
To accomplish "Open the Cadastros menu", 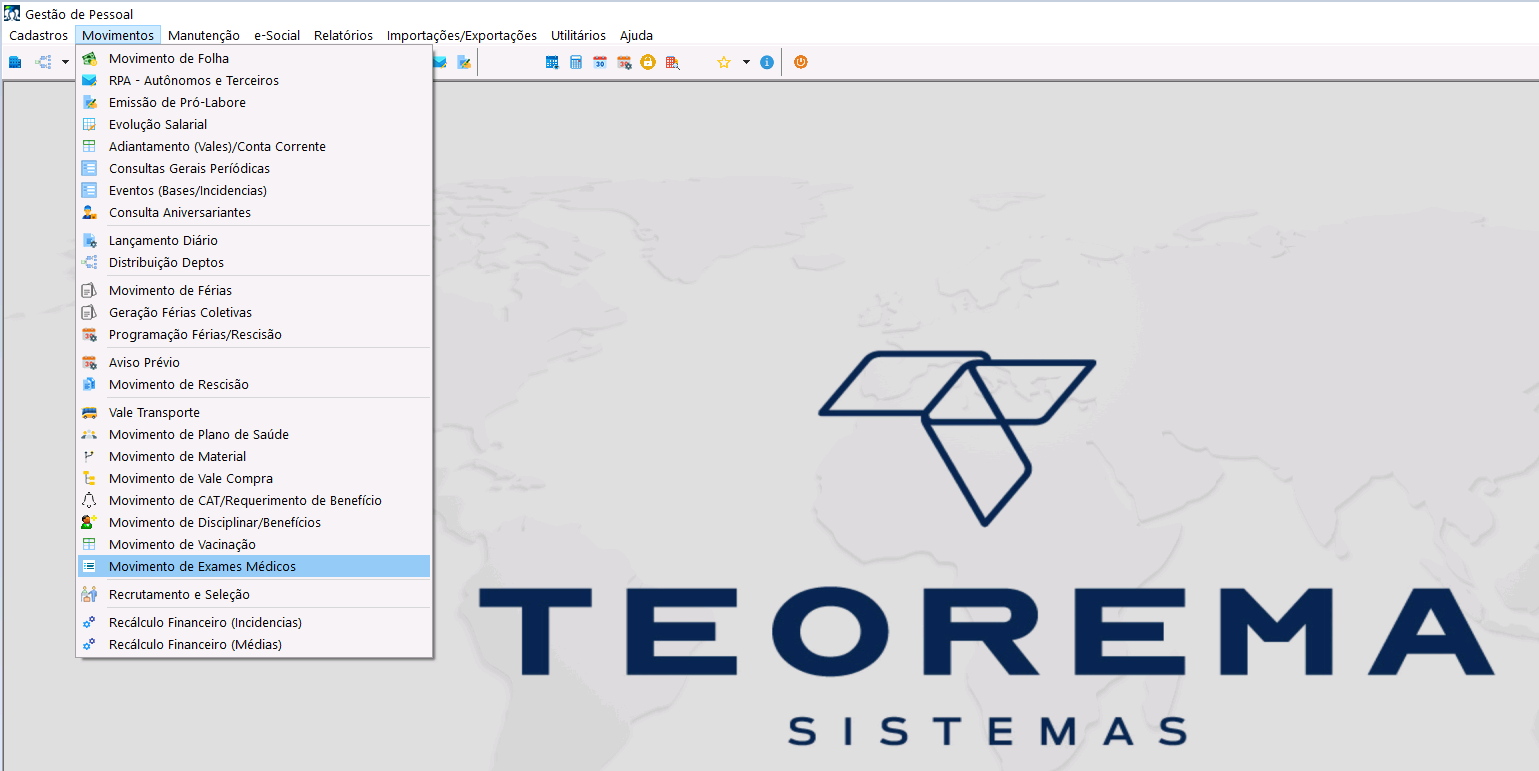I will coord(39,35).
